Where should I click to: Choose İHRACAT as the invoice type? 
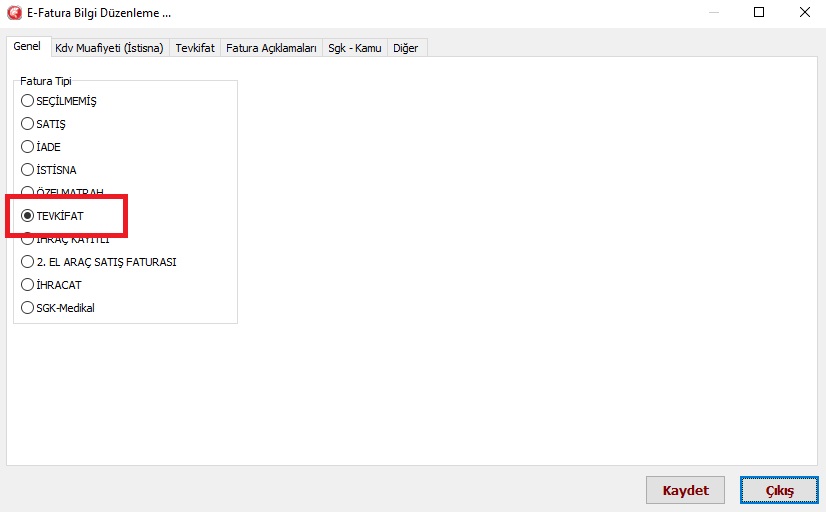tap(28, 285)
